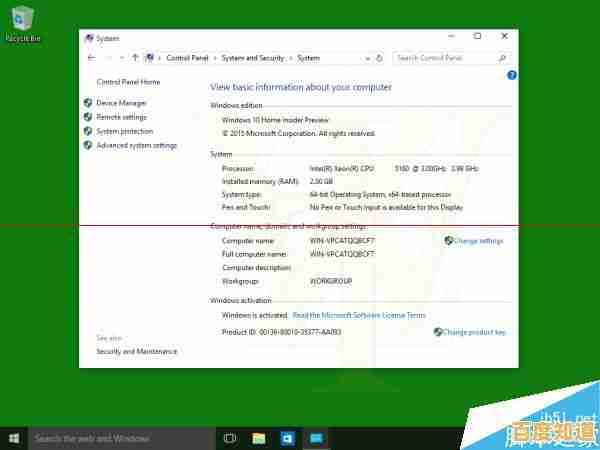The height and width of the screenshot is (450, 600).
Task: Click the Search Control Panel field
Action: (450, 58)
